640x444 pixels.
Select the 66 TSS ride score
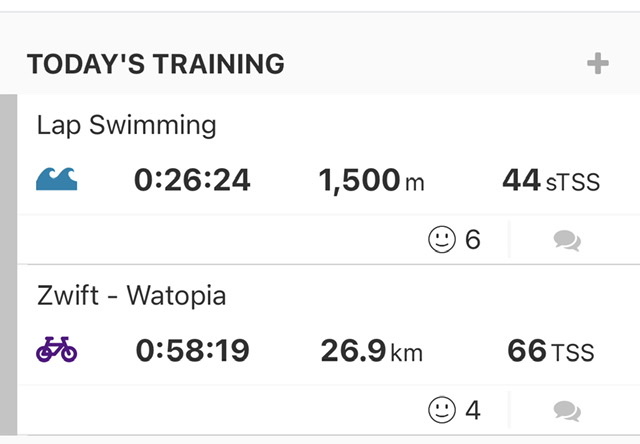551,351
